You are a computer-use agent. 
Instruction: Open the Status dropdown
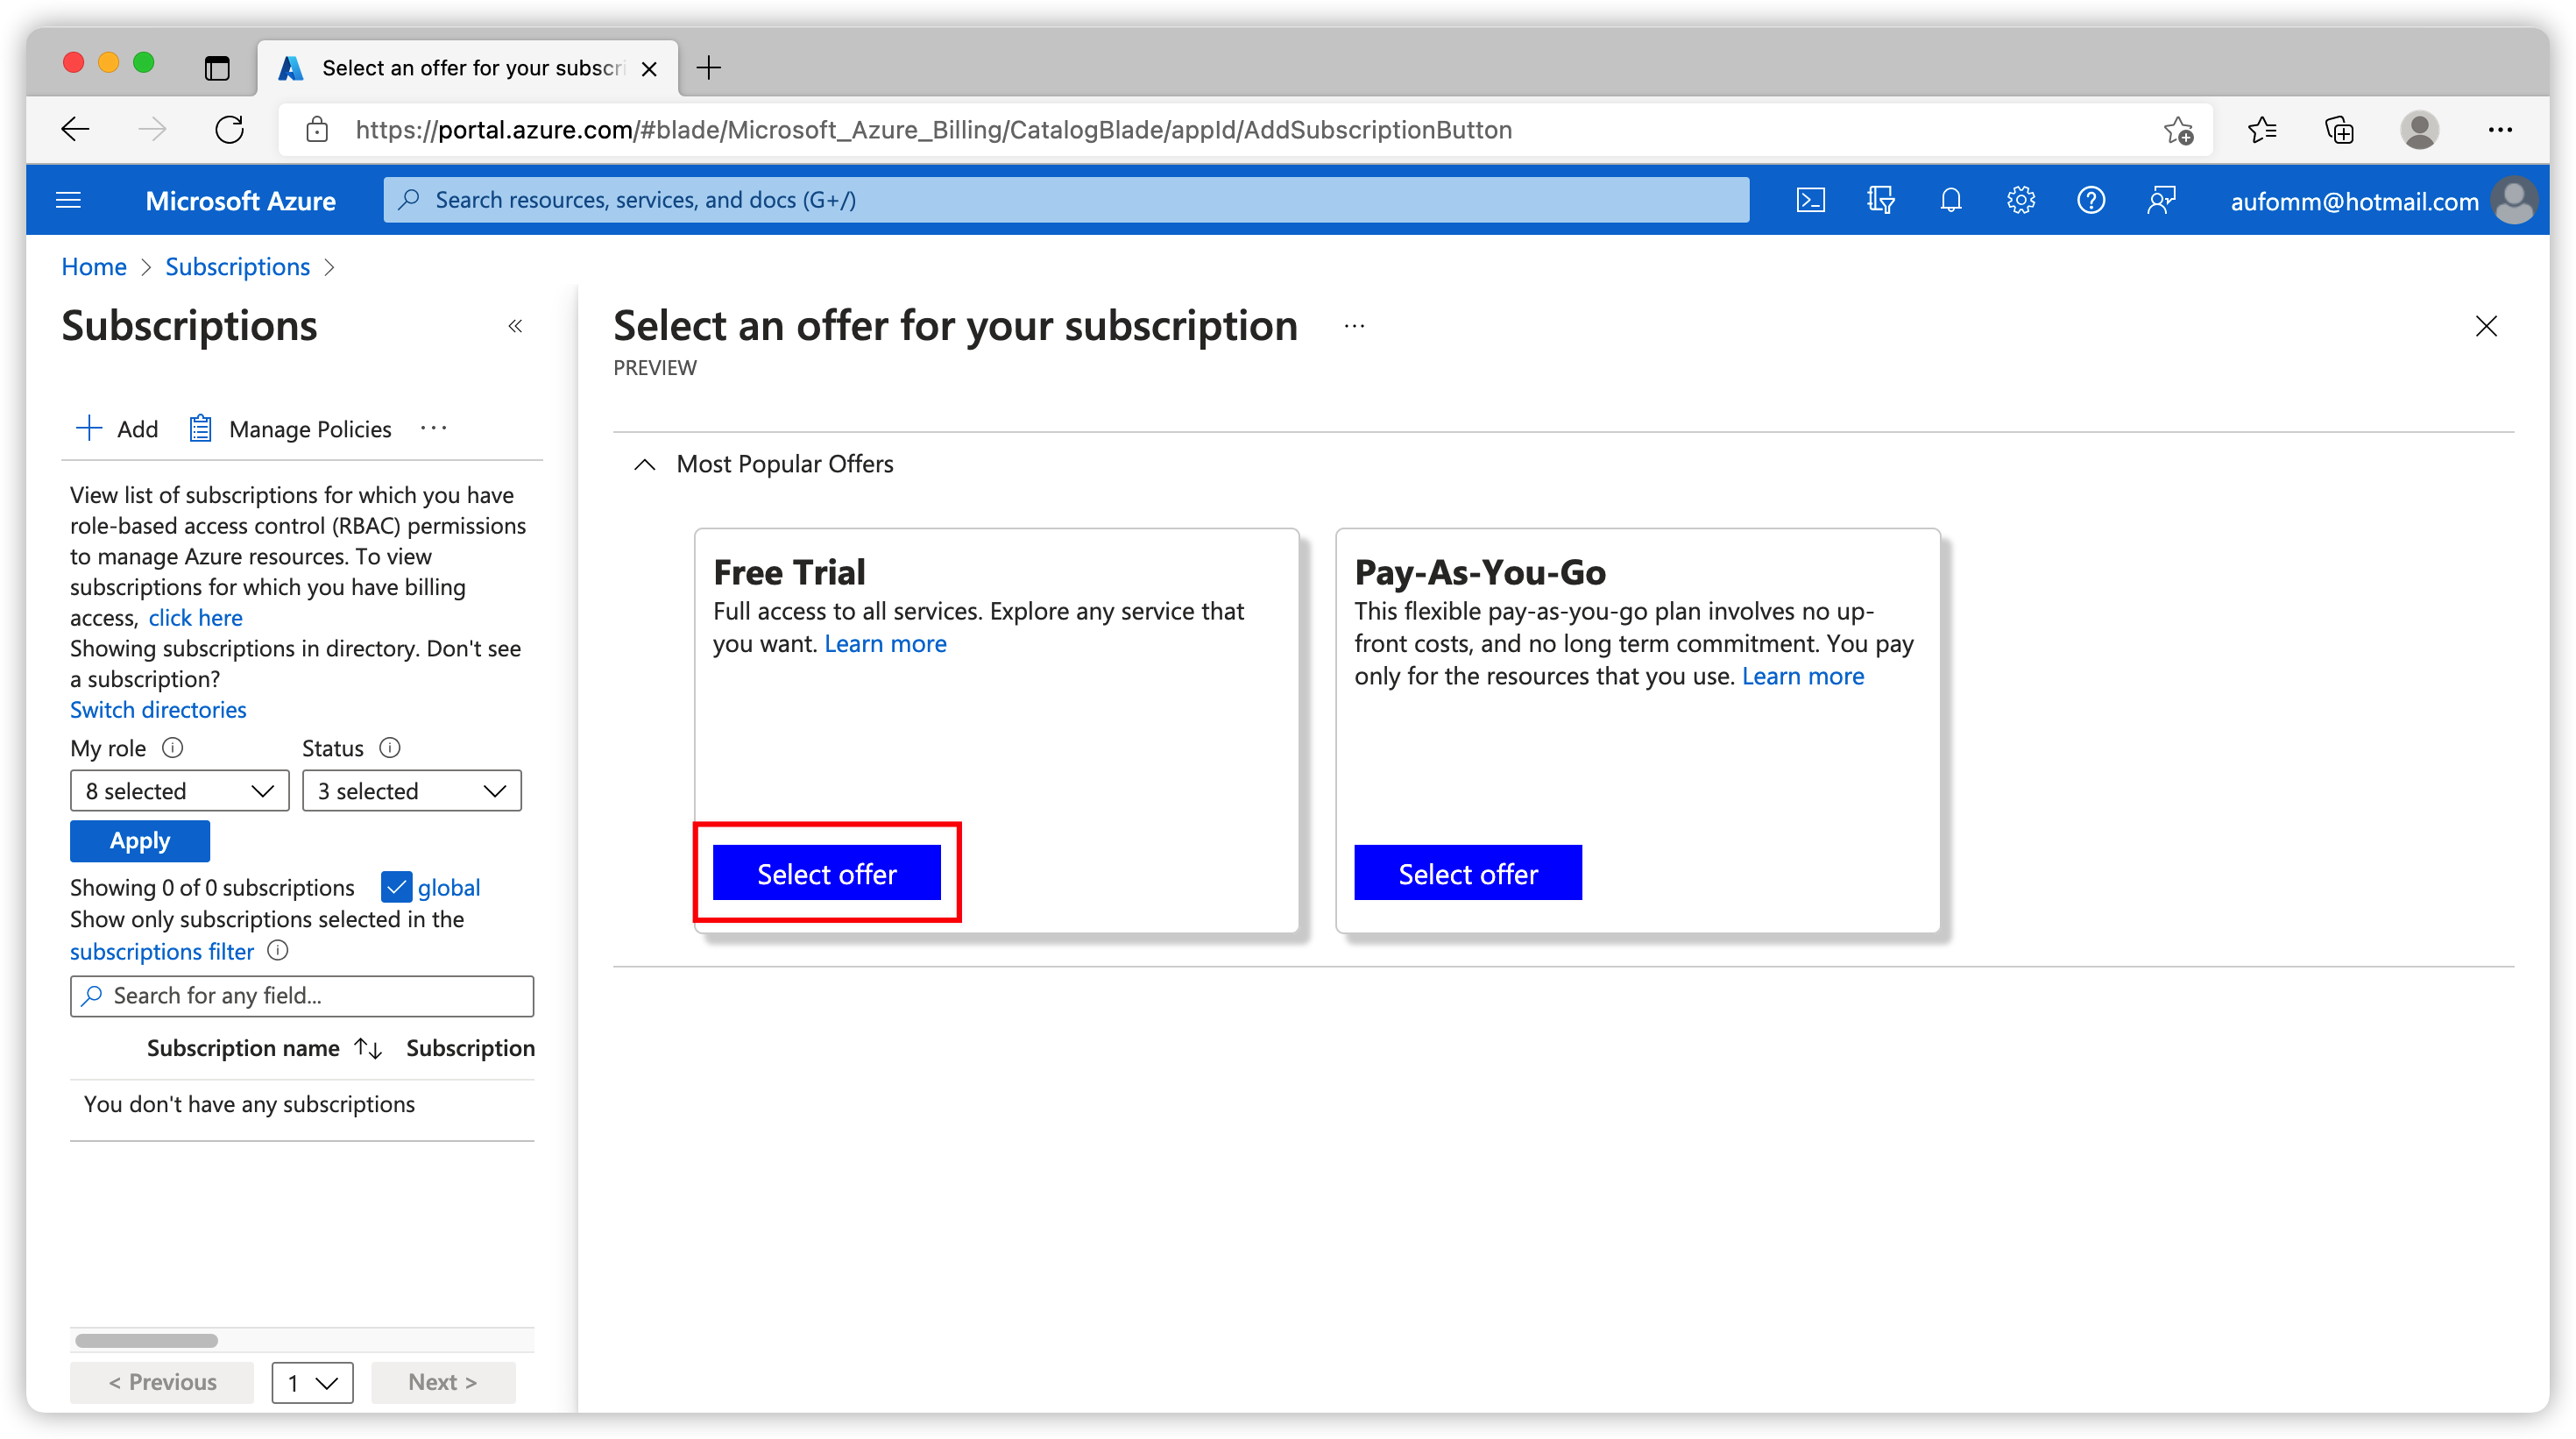411,791
